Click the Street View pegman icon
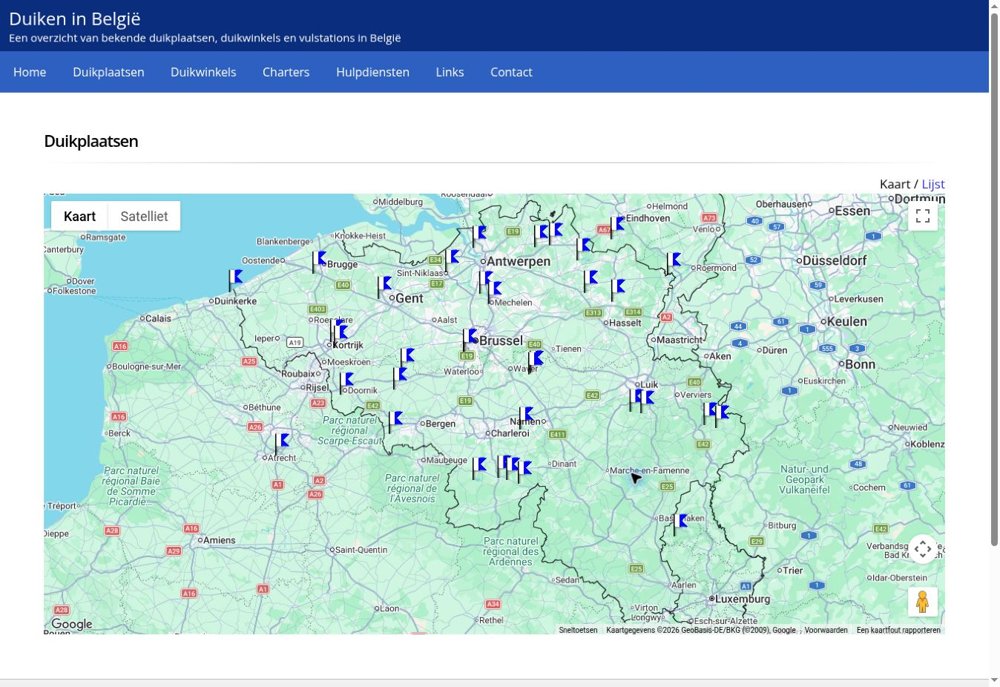The image size is (1000, 687). click(x=923, y=602)
